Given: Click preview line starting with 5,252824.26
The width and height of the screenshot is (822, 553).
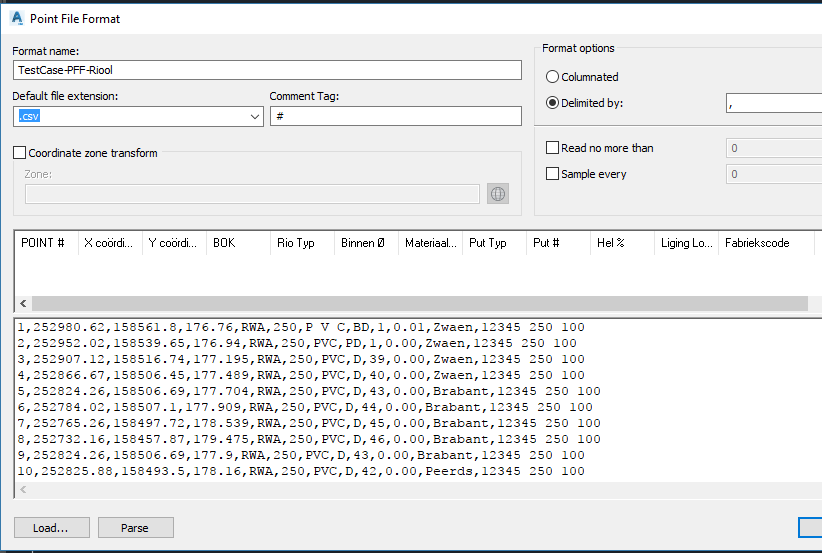Looking at the screenshot, I should click(309, 392).
